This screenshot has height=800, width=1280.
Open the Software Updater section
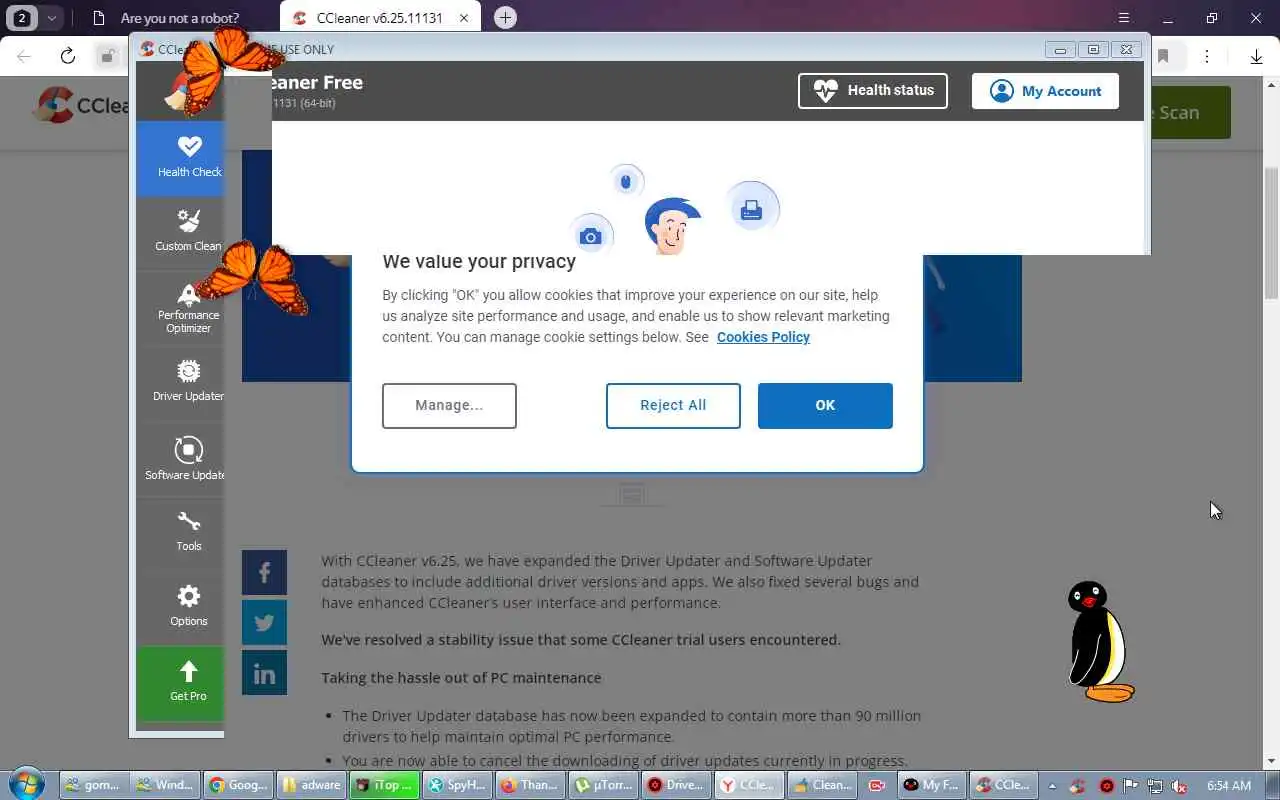point(180,458)
